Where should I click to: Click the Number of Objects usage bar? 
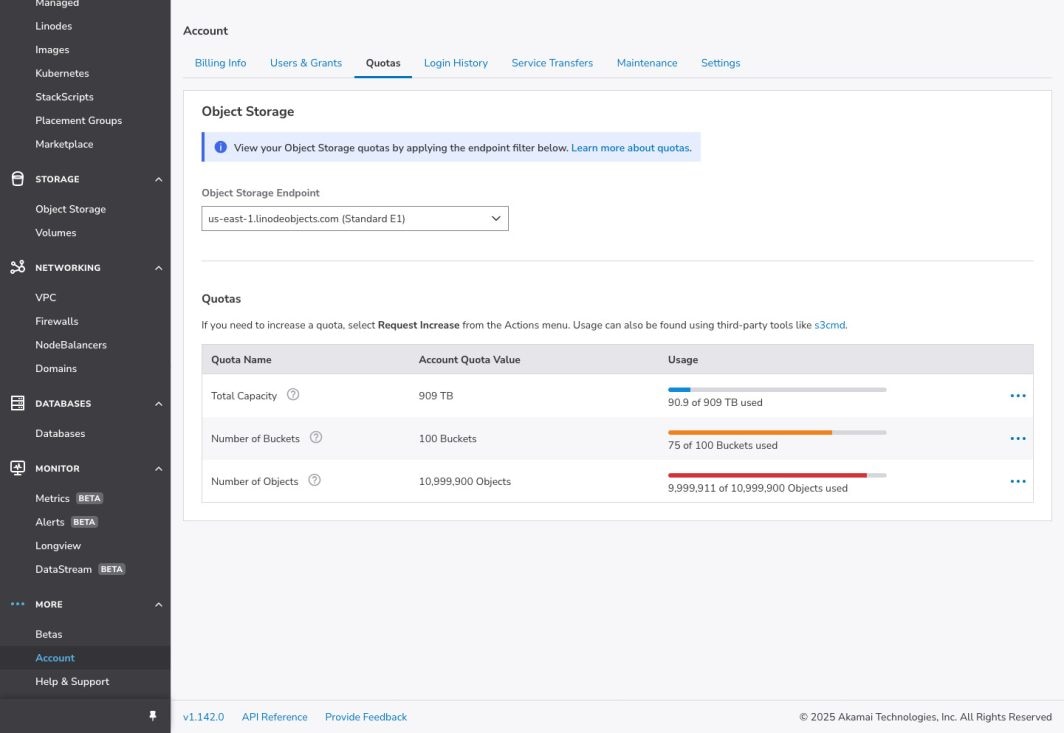coord(776,475)
